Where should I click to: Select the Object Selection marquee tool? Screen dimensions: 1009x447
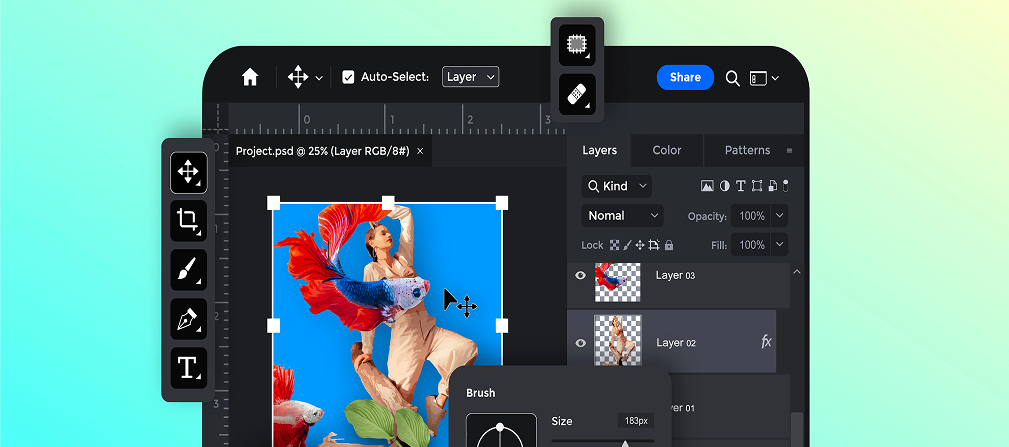click(577, 44)
